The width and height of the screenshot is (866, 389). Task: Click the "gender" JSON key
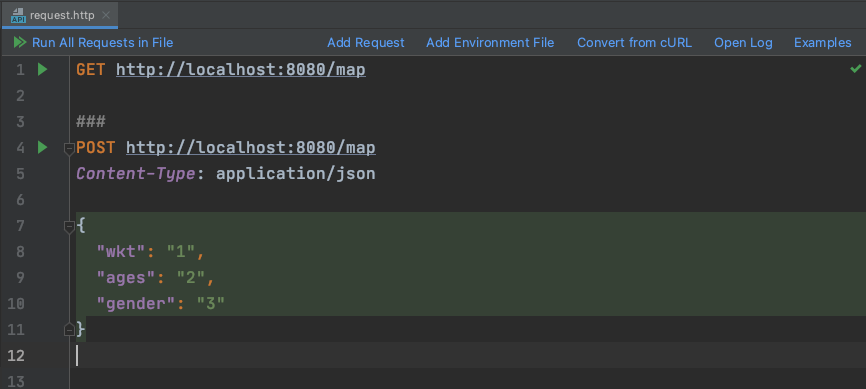(x=136, y=304)
